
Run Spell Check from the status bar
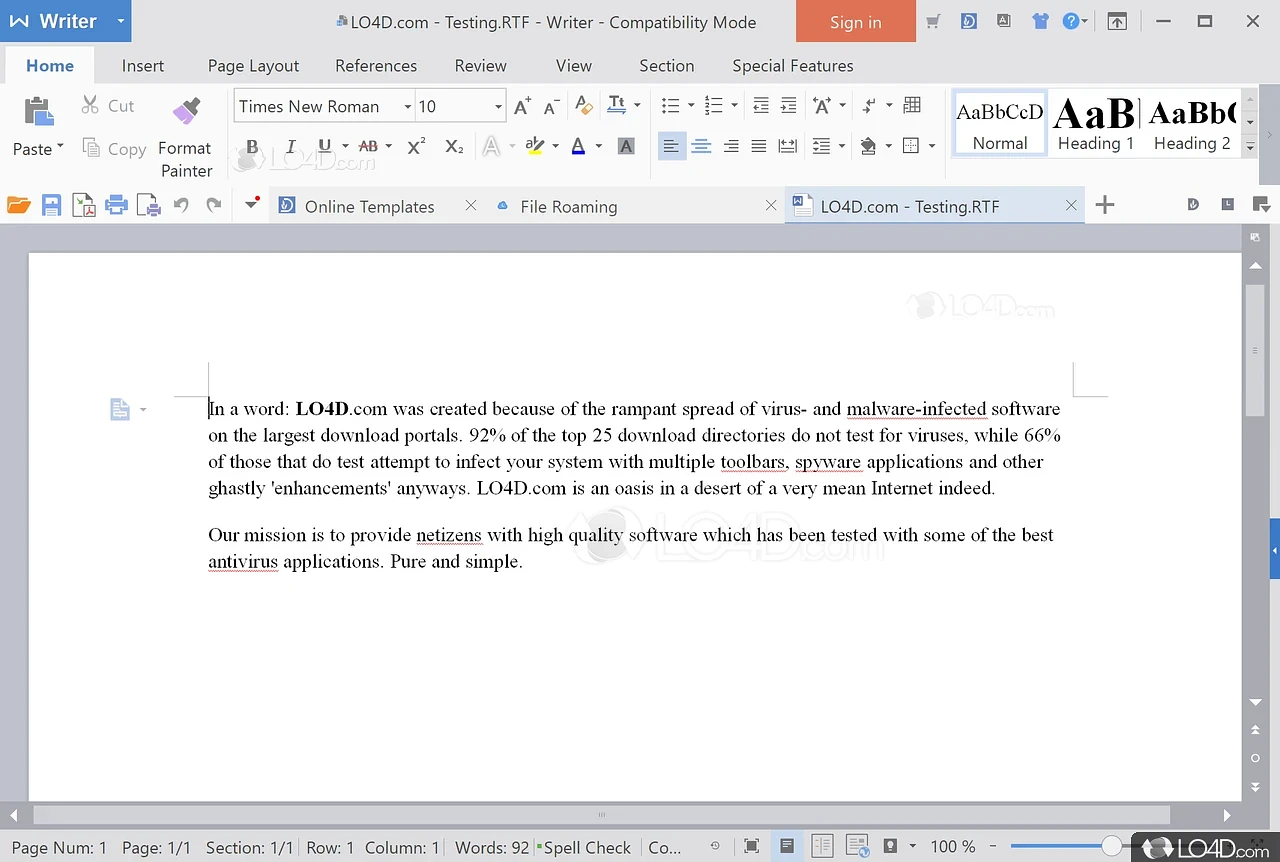(586, 847)
